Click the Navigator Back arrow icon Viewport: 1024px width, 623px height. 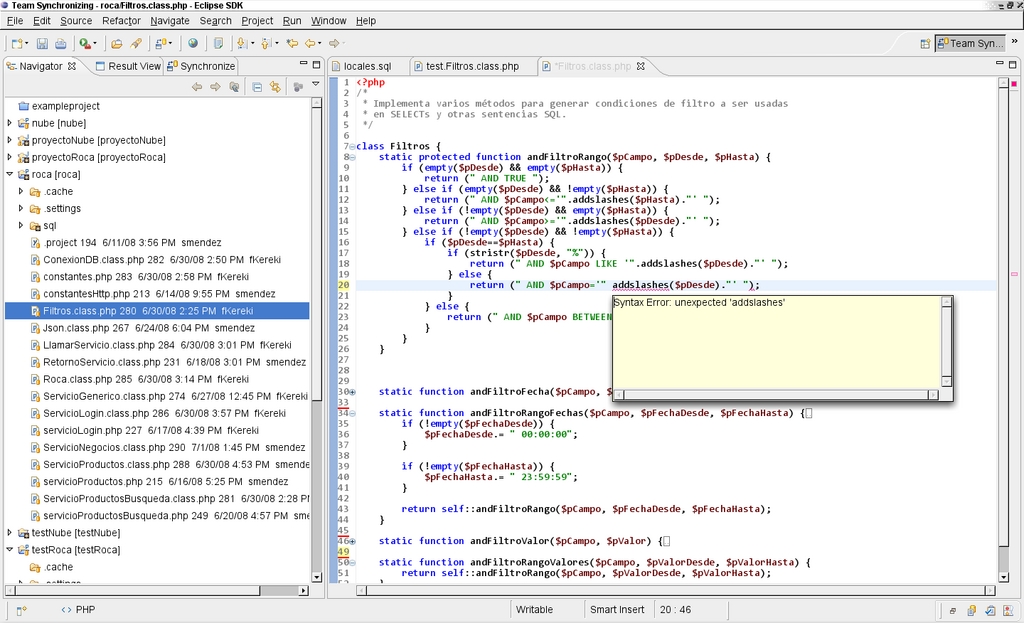coord(197,87)
